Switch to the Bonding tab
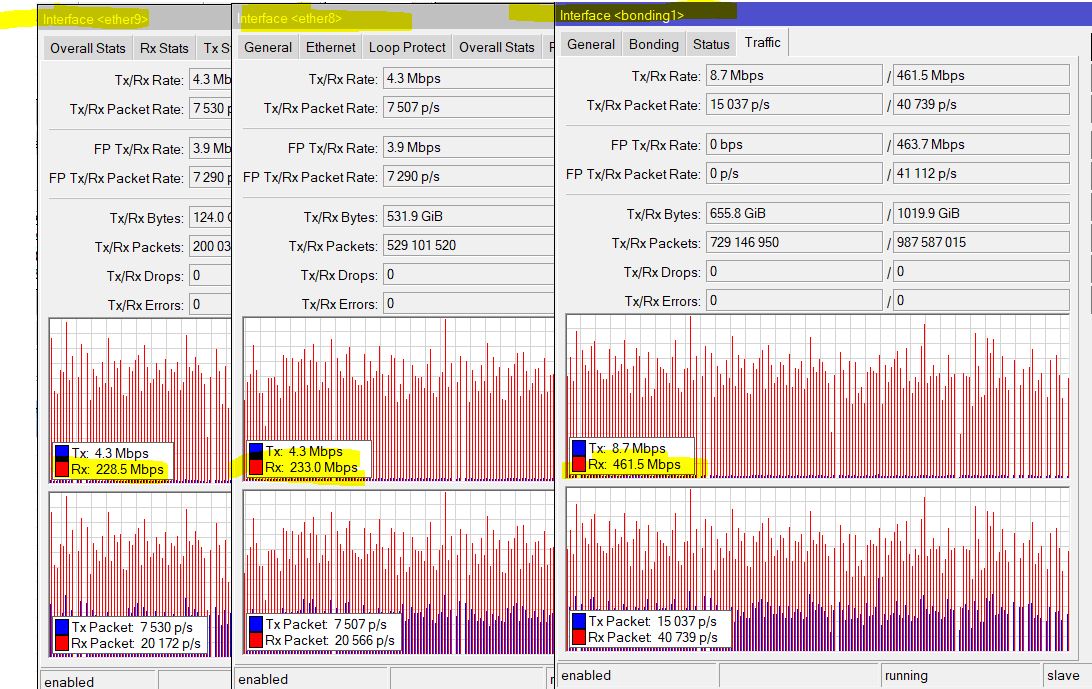 (x=654, y=44)
